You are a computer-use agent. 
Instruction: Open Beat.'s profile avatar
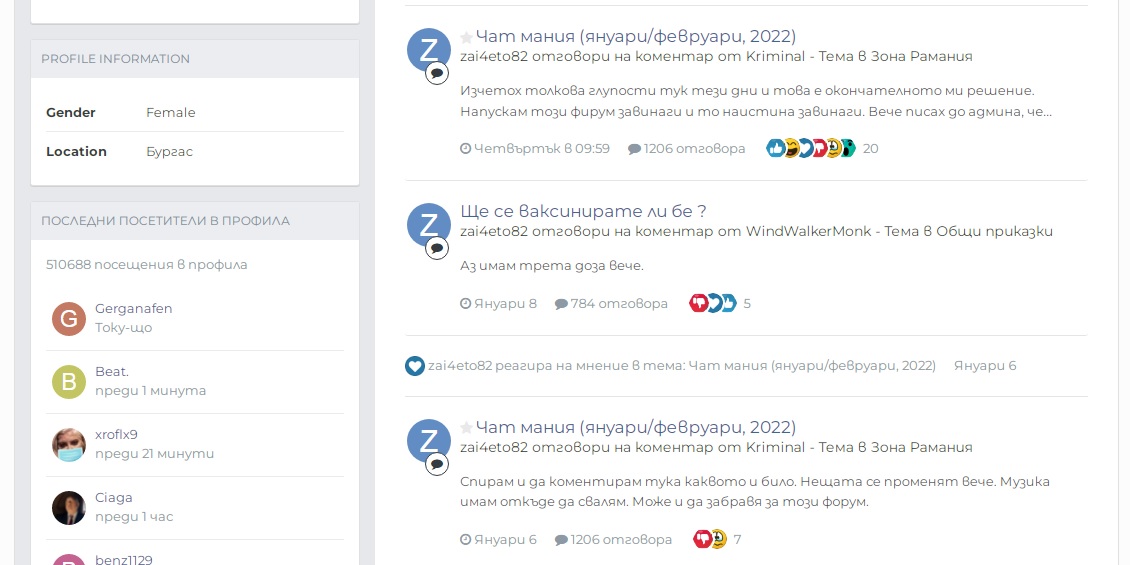[69, 382]
